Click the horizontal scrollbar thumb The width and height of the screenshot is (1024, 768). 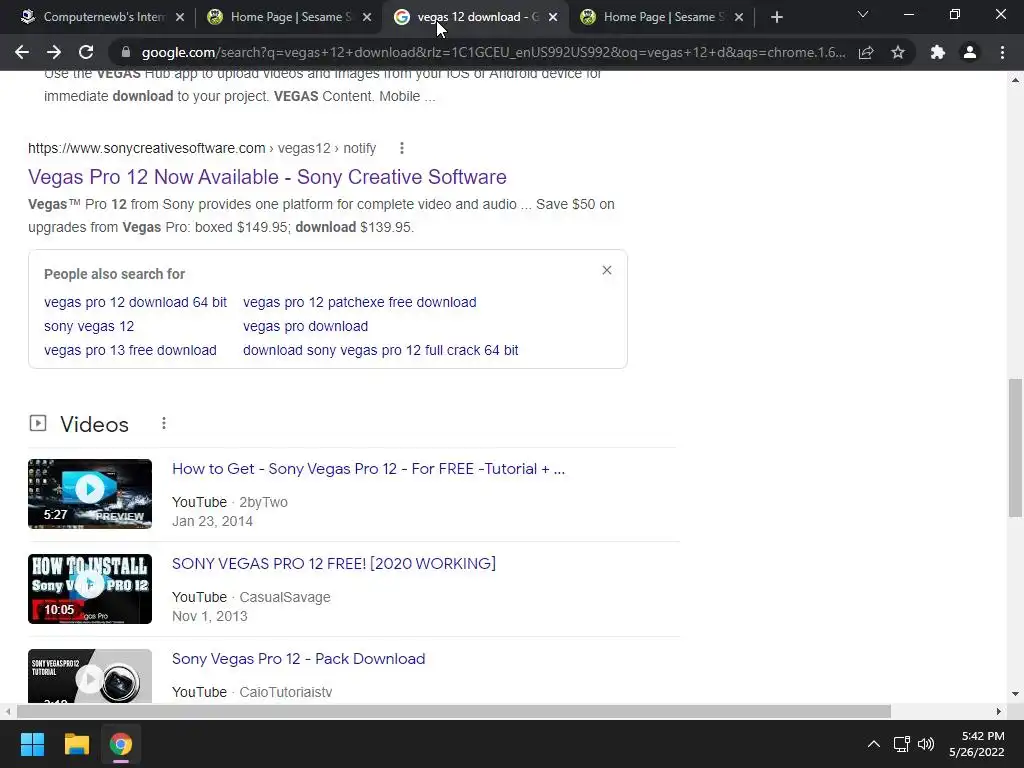[453, 711]
